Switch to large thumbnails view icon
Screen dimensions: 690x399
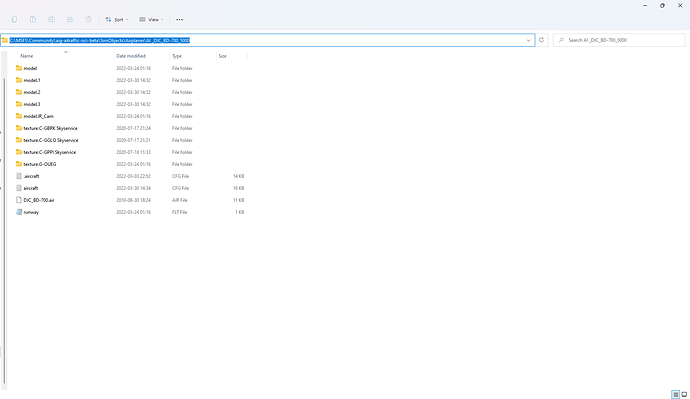click(x=684, y=394)
